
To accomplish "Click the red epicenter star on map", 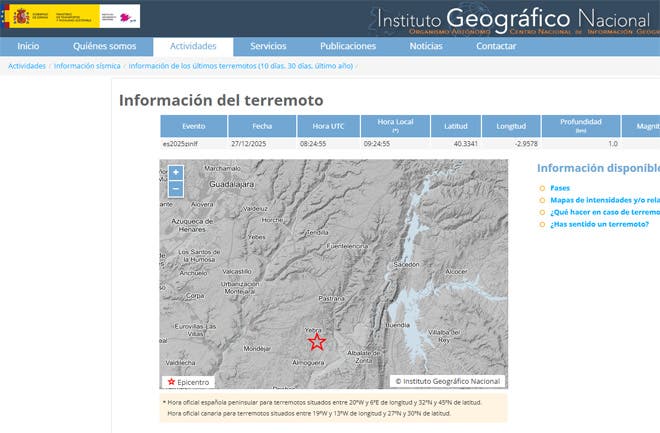I will pos(317,342).
